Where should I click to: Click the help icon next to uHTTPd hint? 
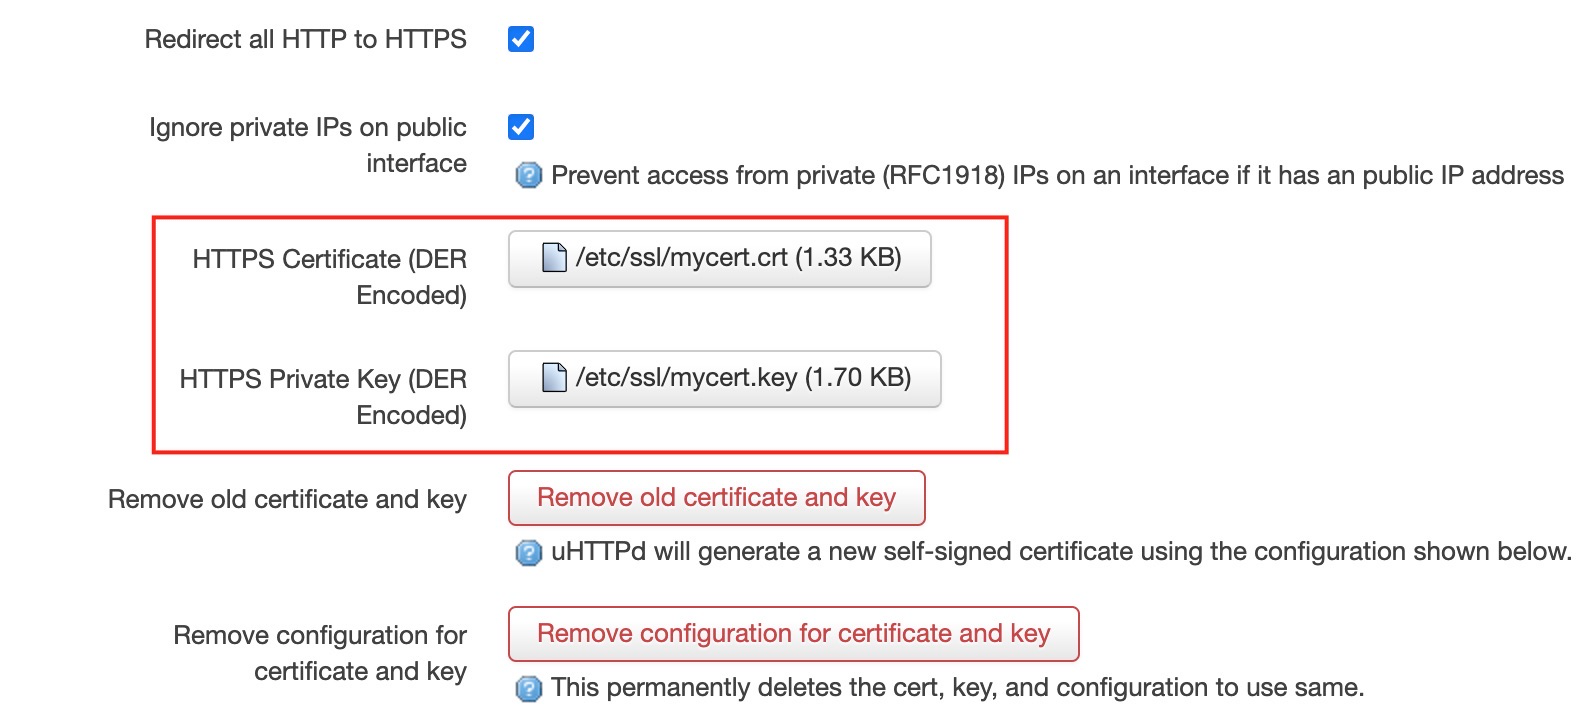pos(528,552)
